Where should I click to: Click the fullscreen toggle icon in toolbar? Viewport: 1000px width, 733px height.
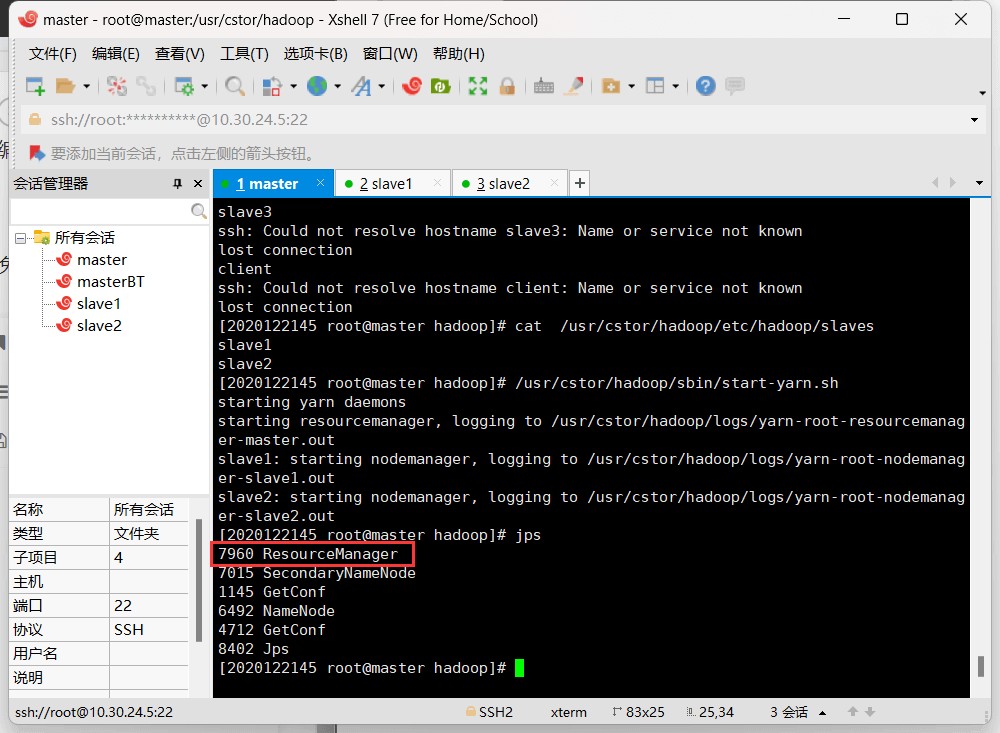tap(478, 87)
